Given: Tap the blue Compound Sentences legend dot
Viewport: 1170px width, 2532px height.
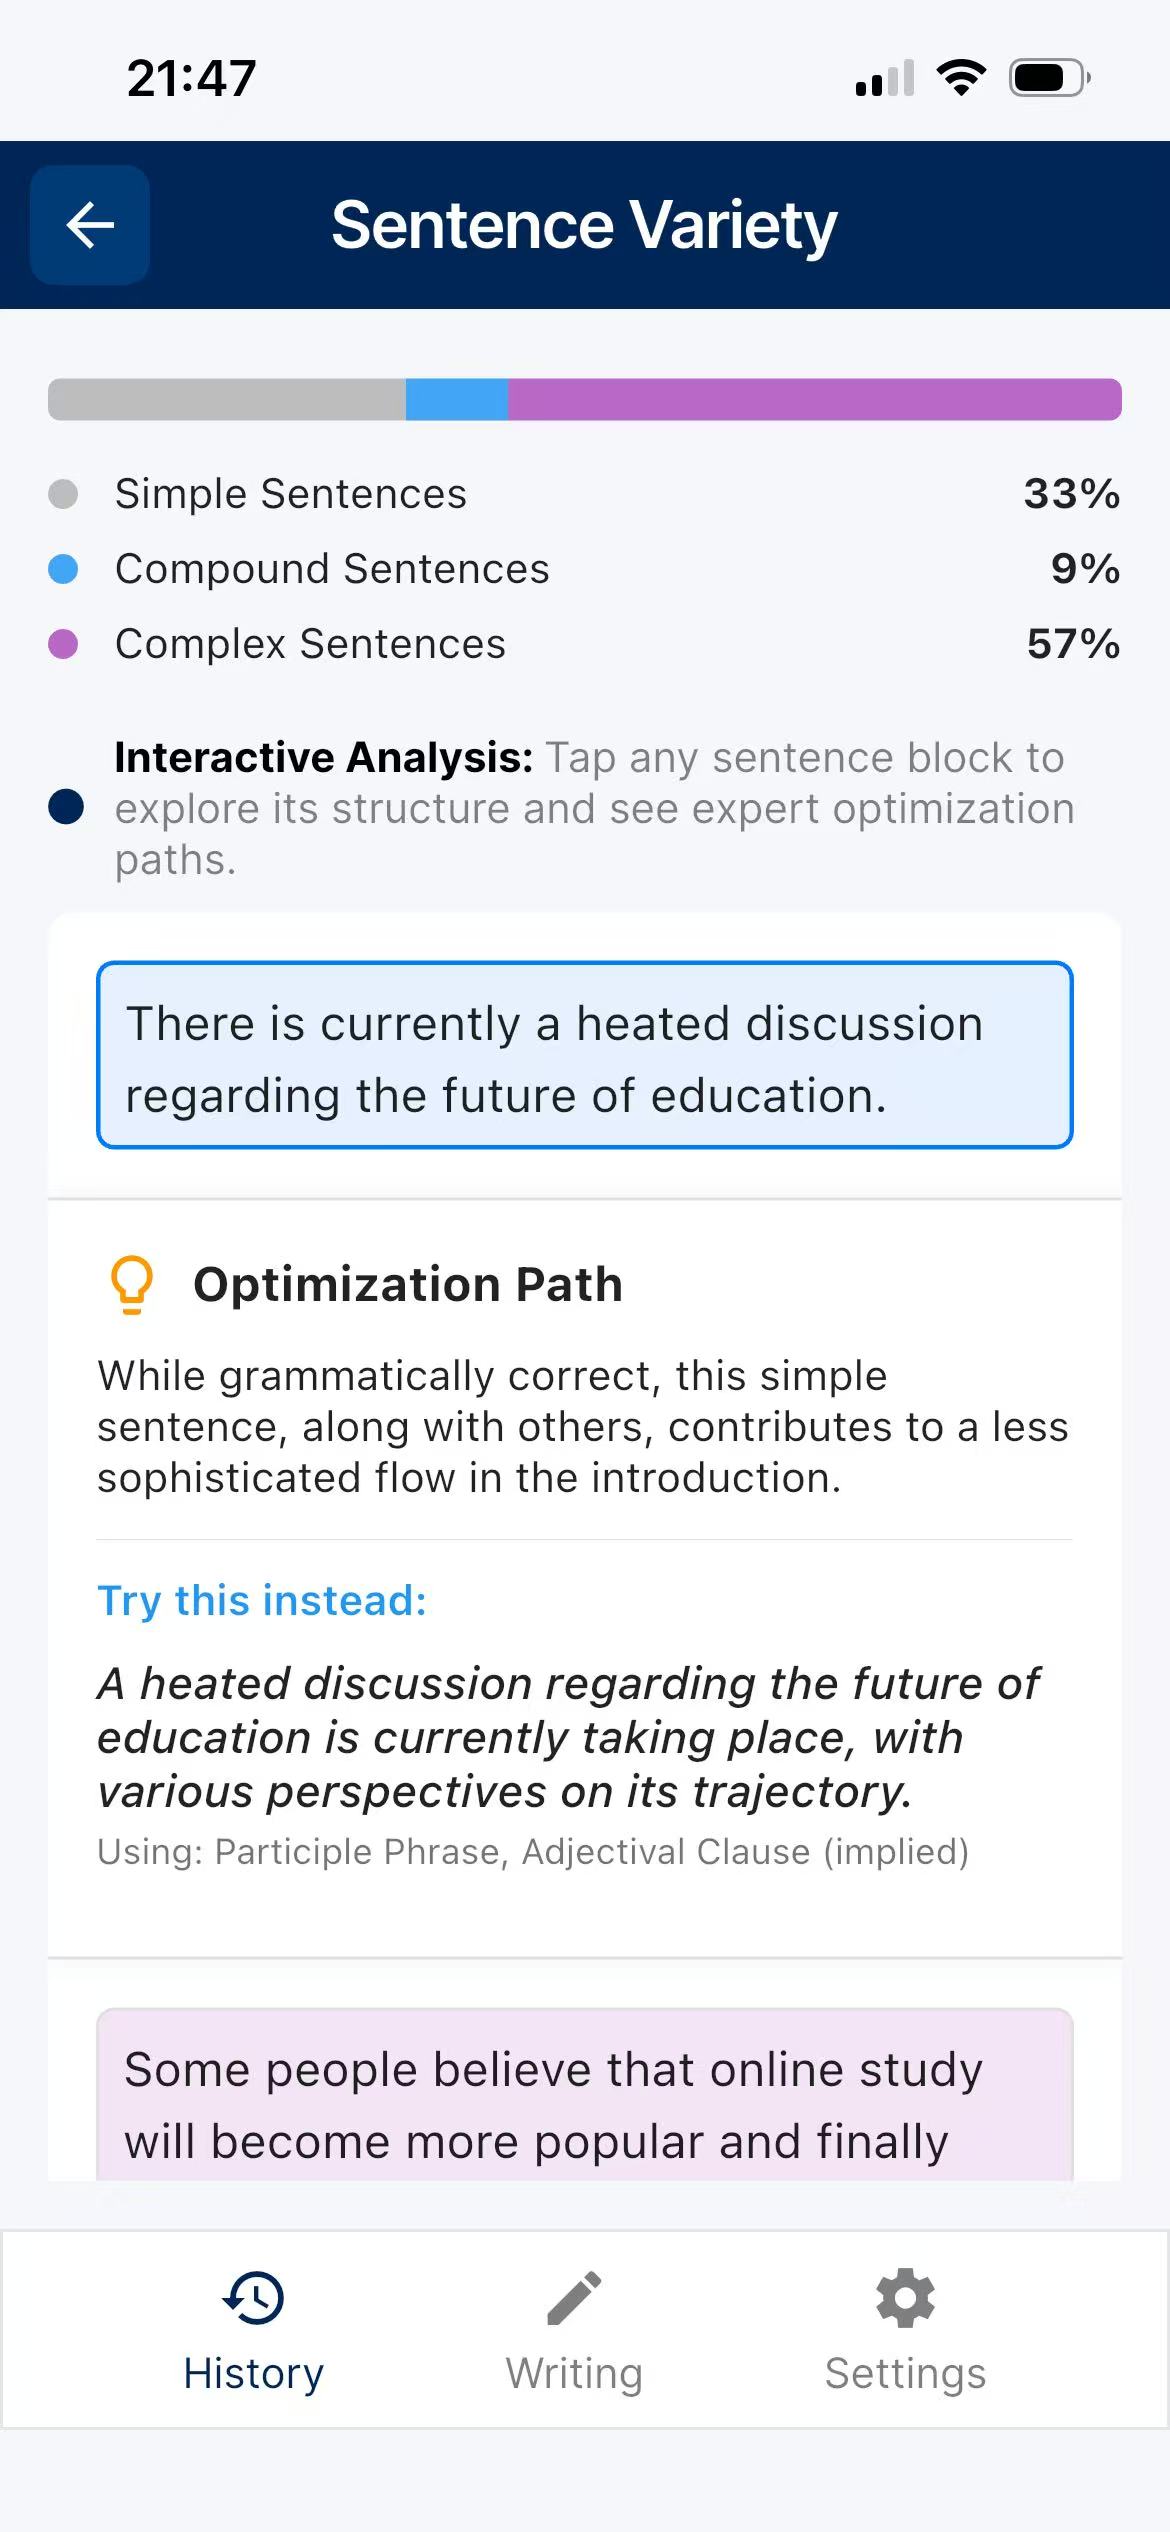Looking at the screenshot, I should click(63, 569).
